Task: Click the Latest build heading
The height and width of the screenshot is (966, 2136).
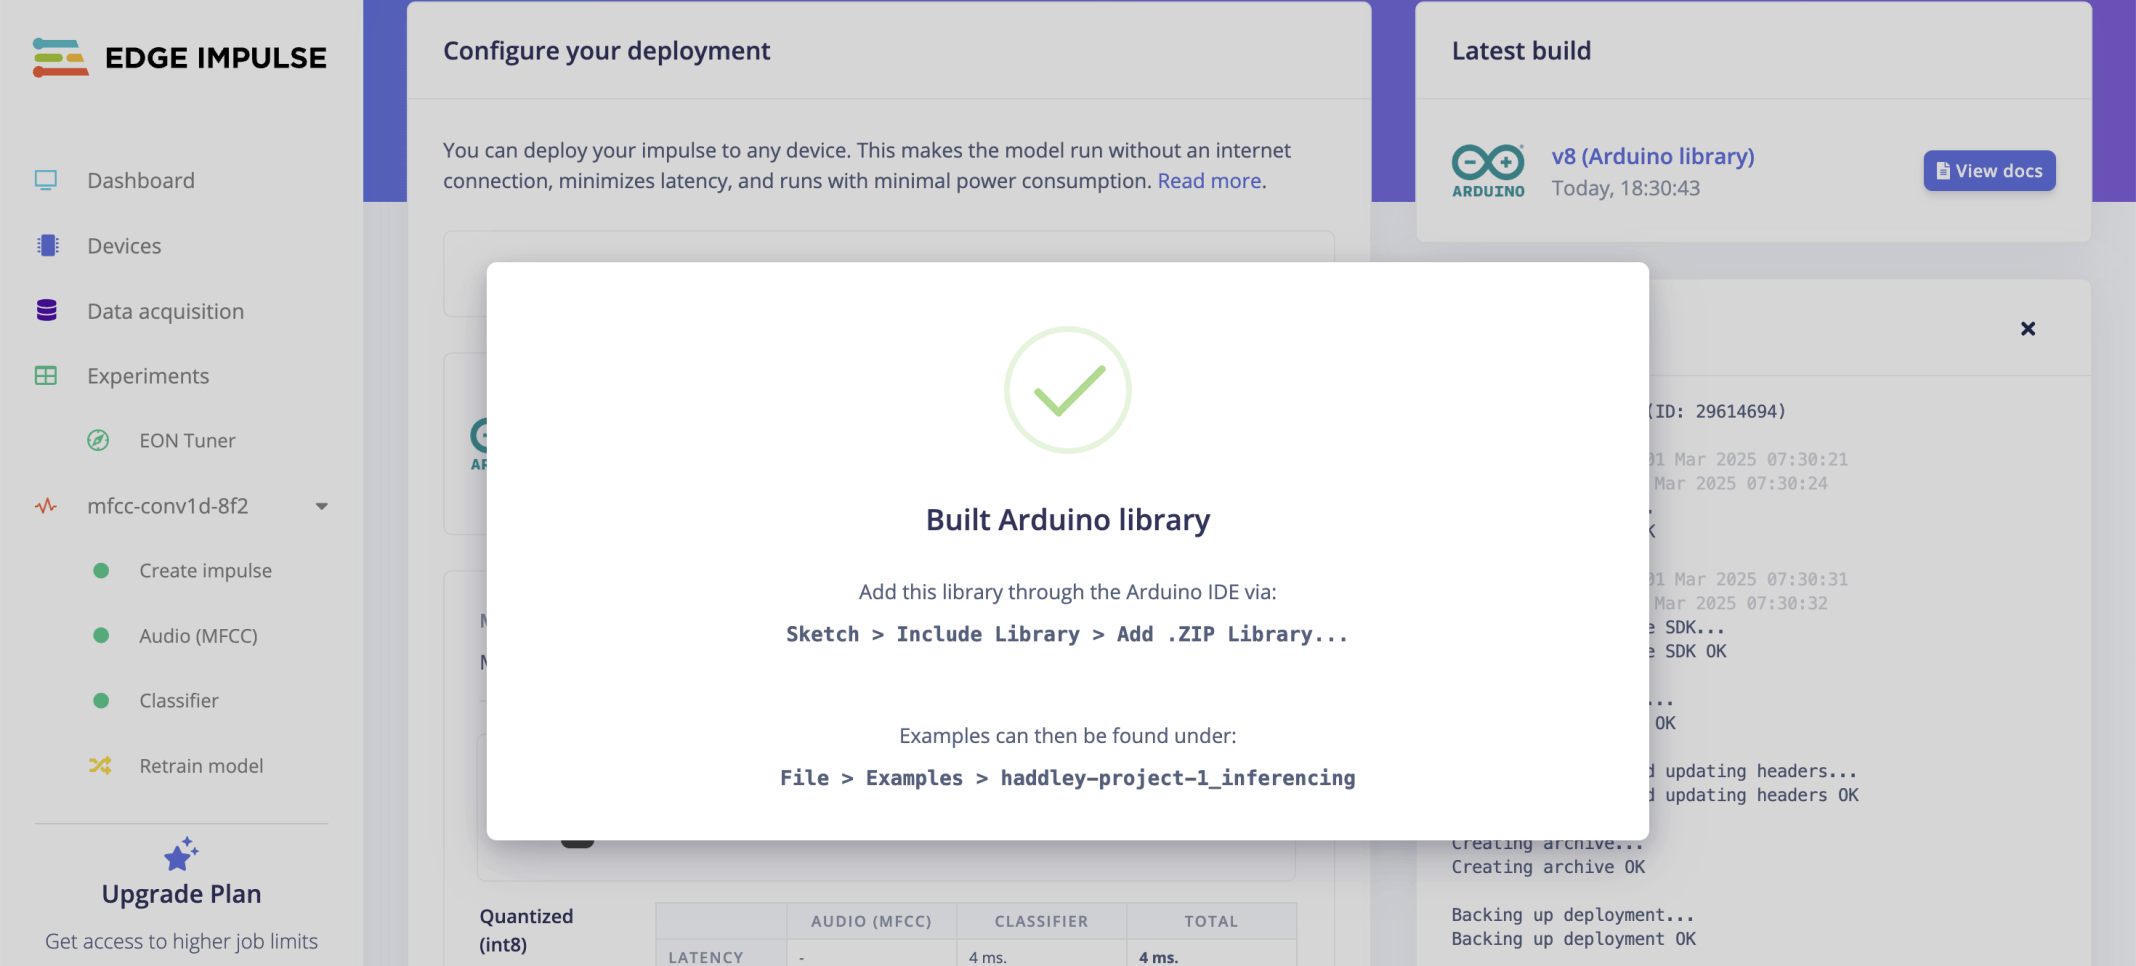Action: (x=1521, y=51)
